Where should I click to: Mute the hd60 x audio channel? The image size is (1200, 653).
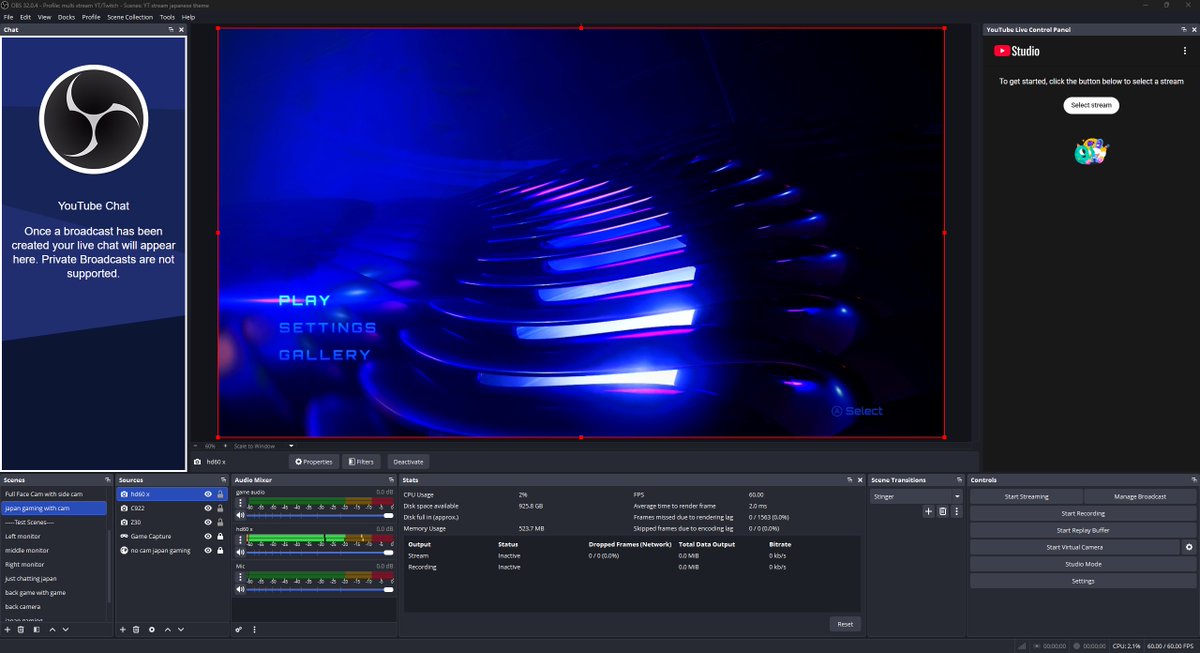tap(240, 552)
